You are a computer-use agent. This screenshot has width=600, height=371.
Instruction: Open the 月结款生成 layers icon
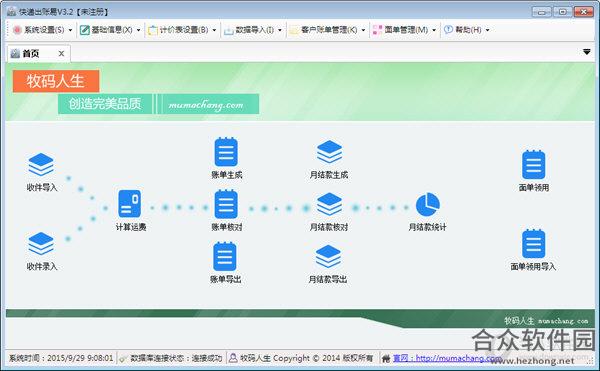tap(329, 152)
